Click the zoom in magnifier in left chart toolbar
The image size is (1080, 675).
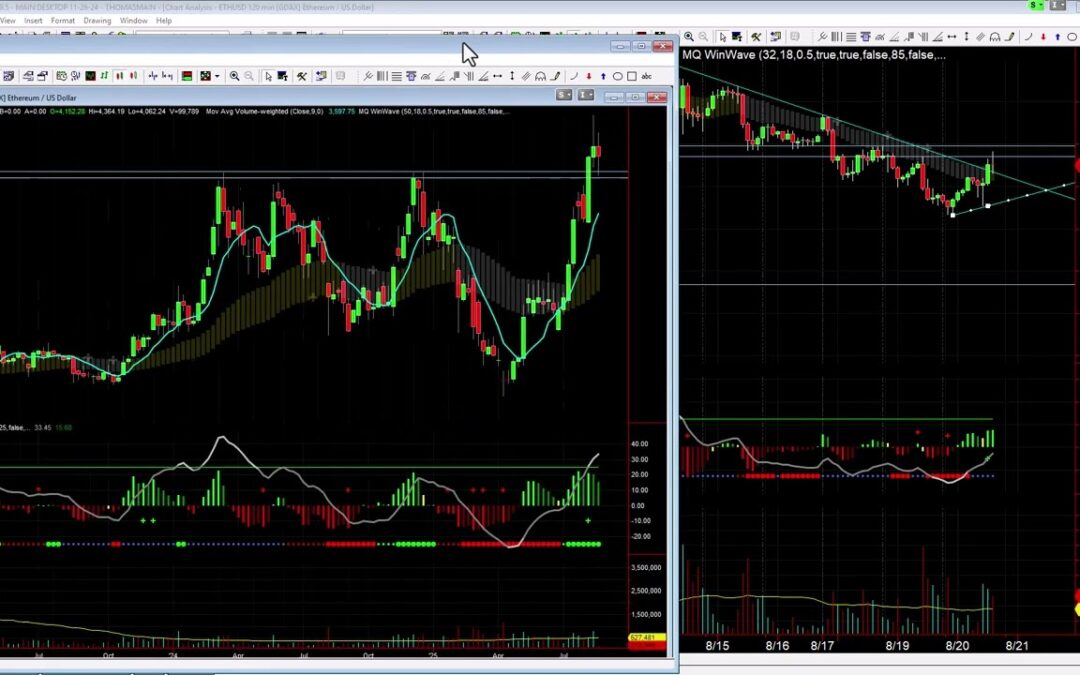234,76
